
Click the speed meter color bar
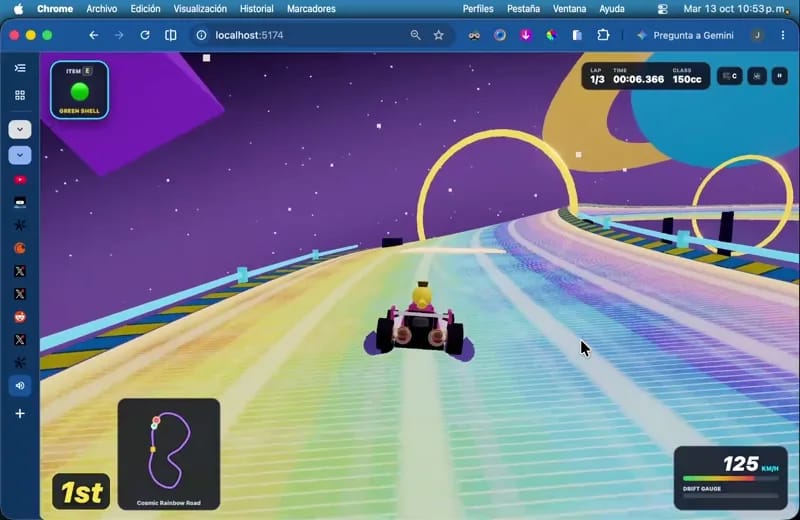tap(731, 479)
